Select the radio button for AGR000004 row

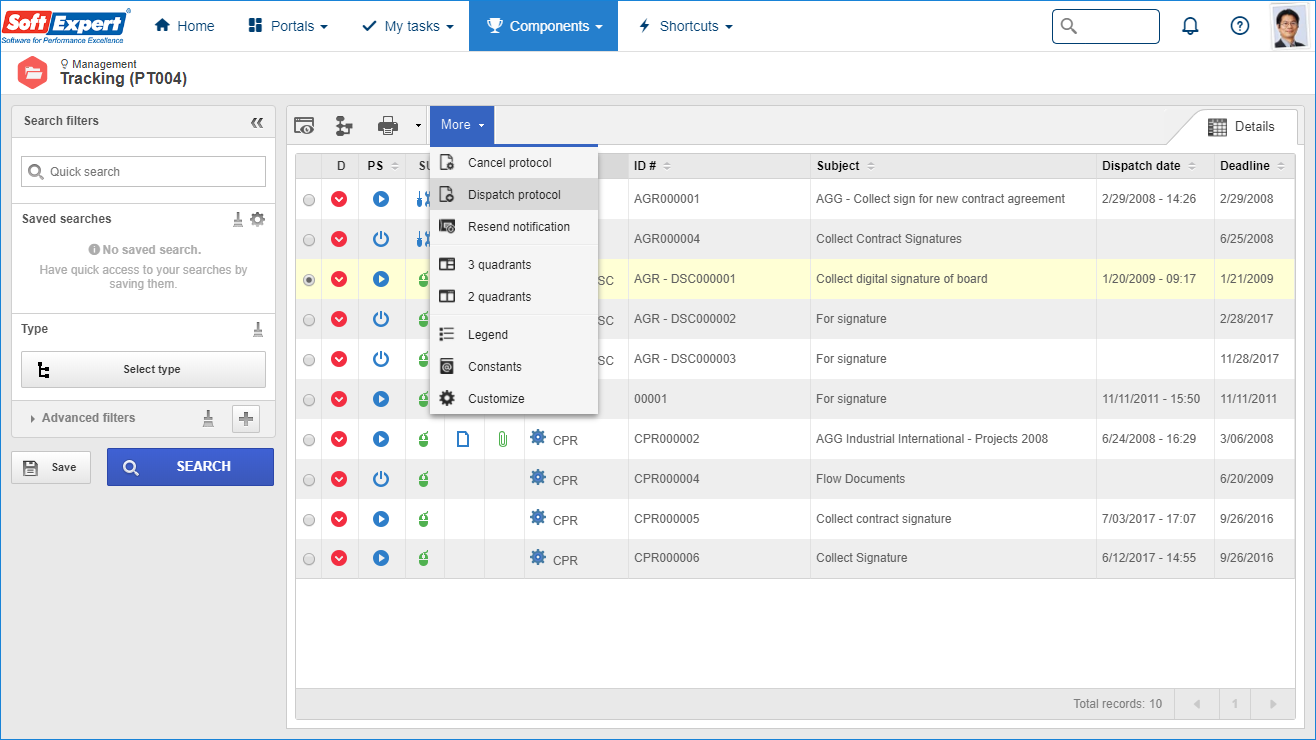click(309, 240)
